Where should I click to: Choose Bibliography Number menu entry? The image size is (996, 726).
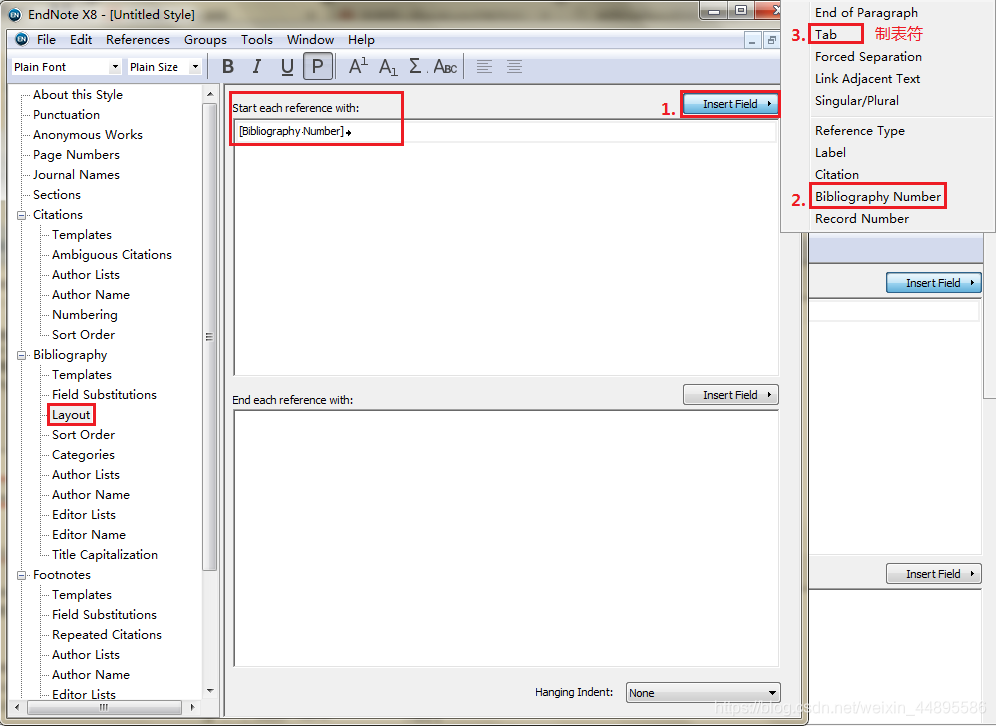[878, 196]
